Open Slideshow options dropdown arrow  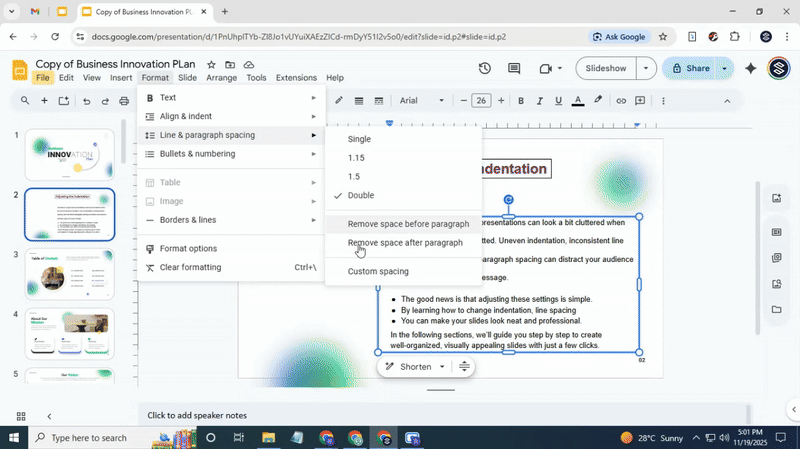point(646,68)
